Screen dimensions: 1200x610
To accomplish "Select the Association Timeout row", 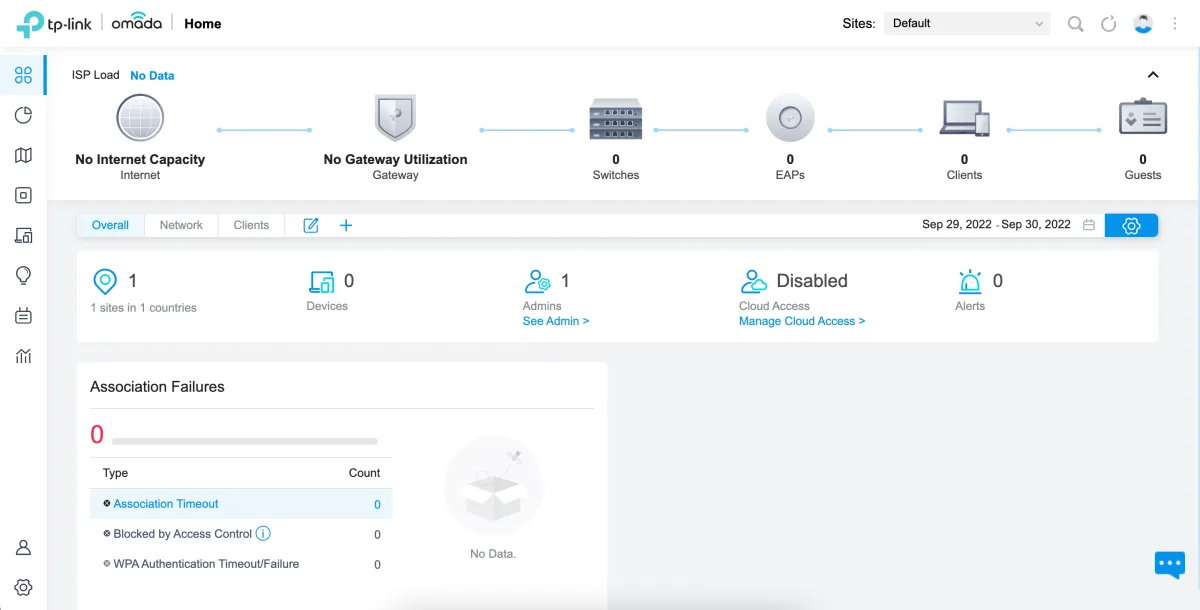I will (241, 504).
